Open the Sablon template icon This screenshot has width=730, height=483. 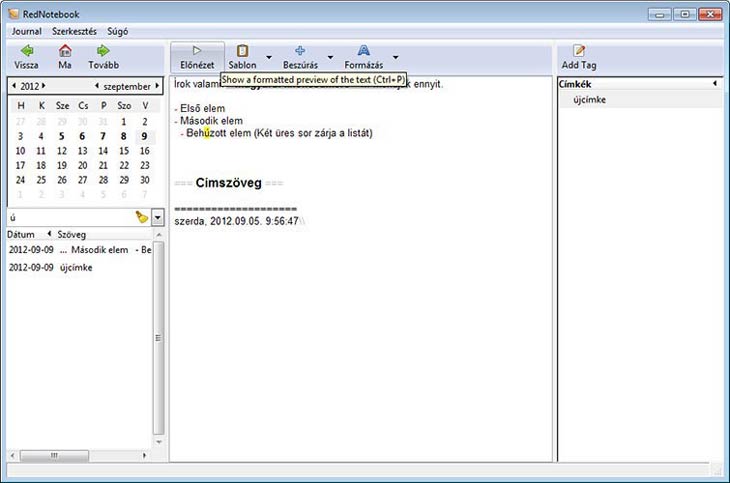point(242,51)
